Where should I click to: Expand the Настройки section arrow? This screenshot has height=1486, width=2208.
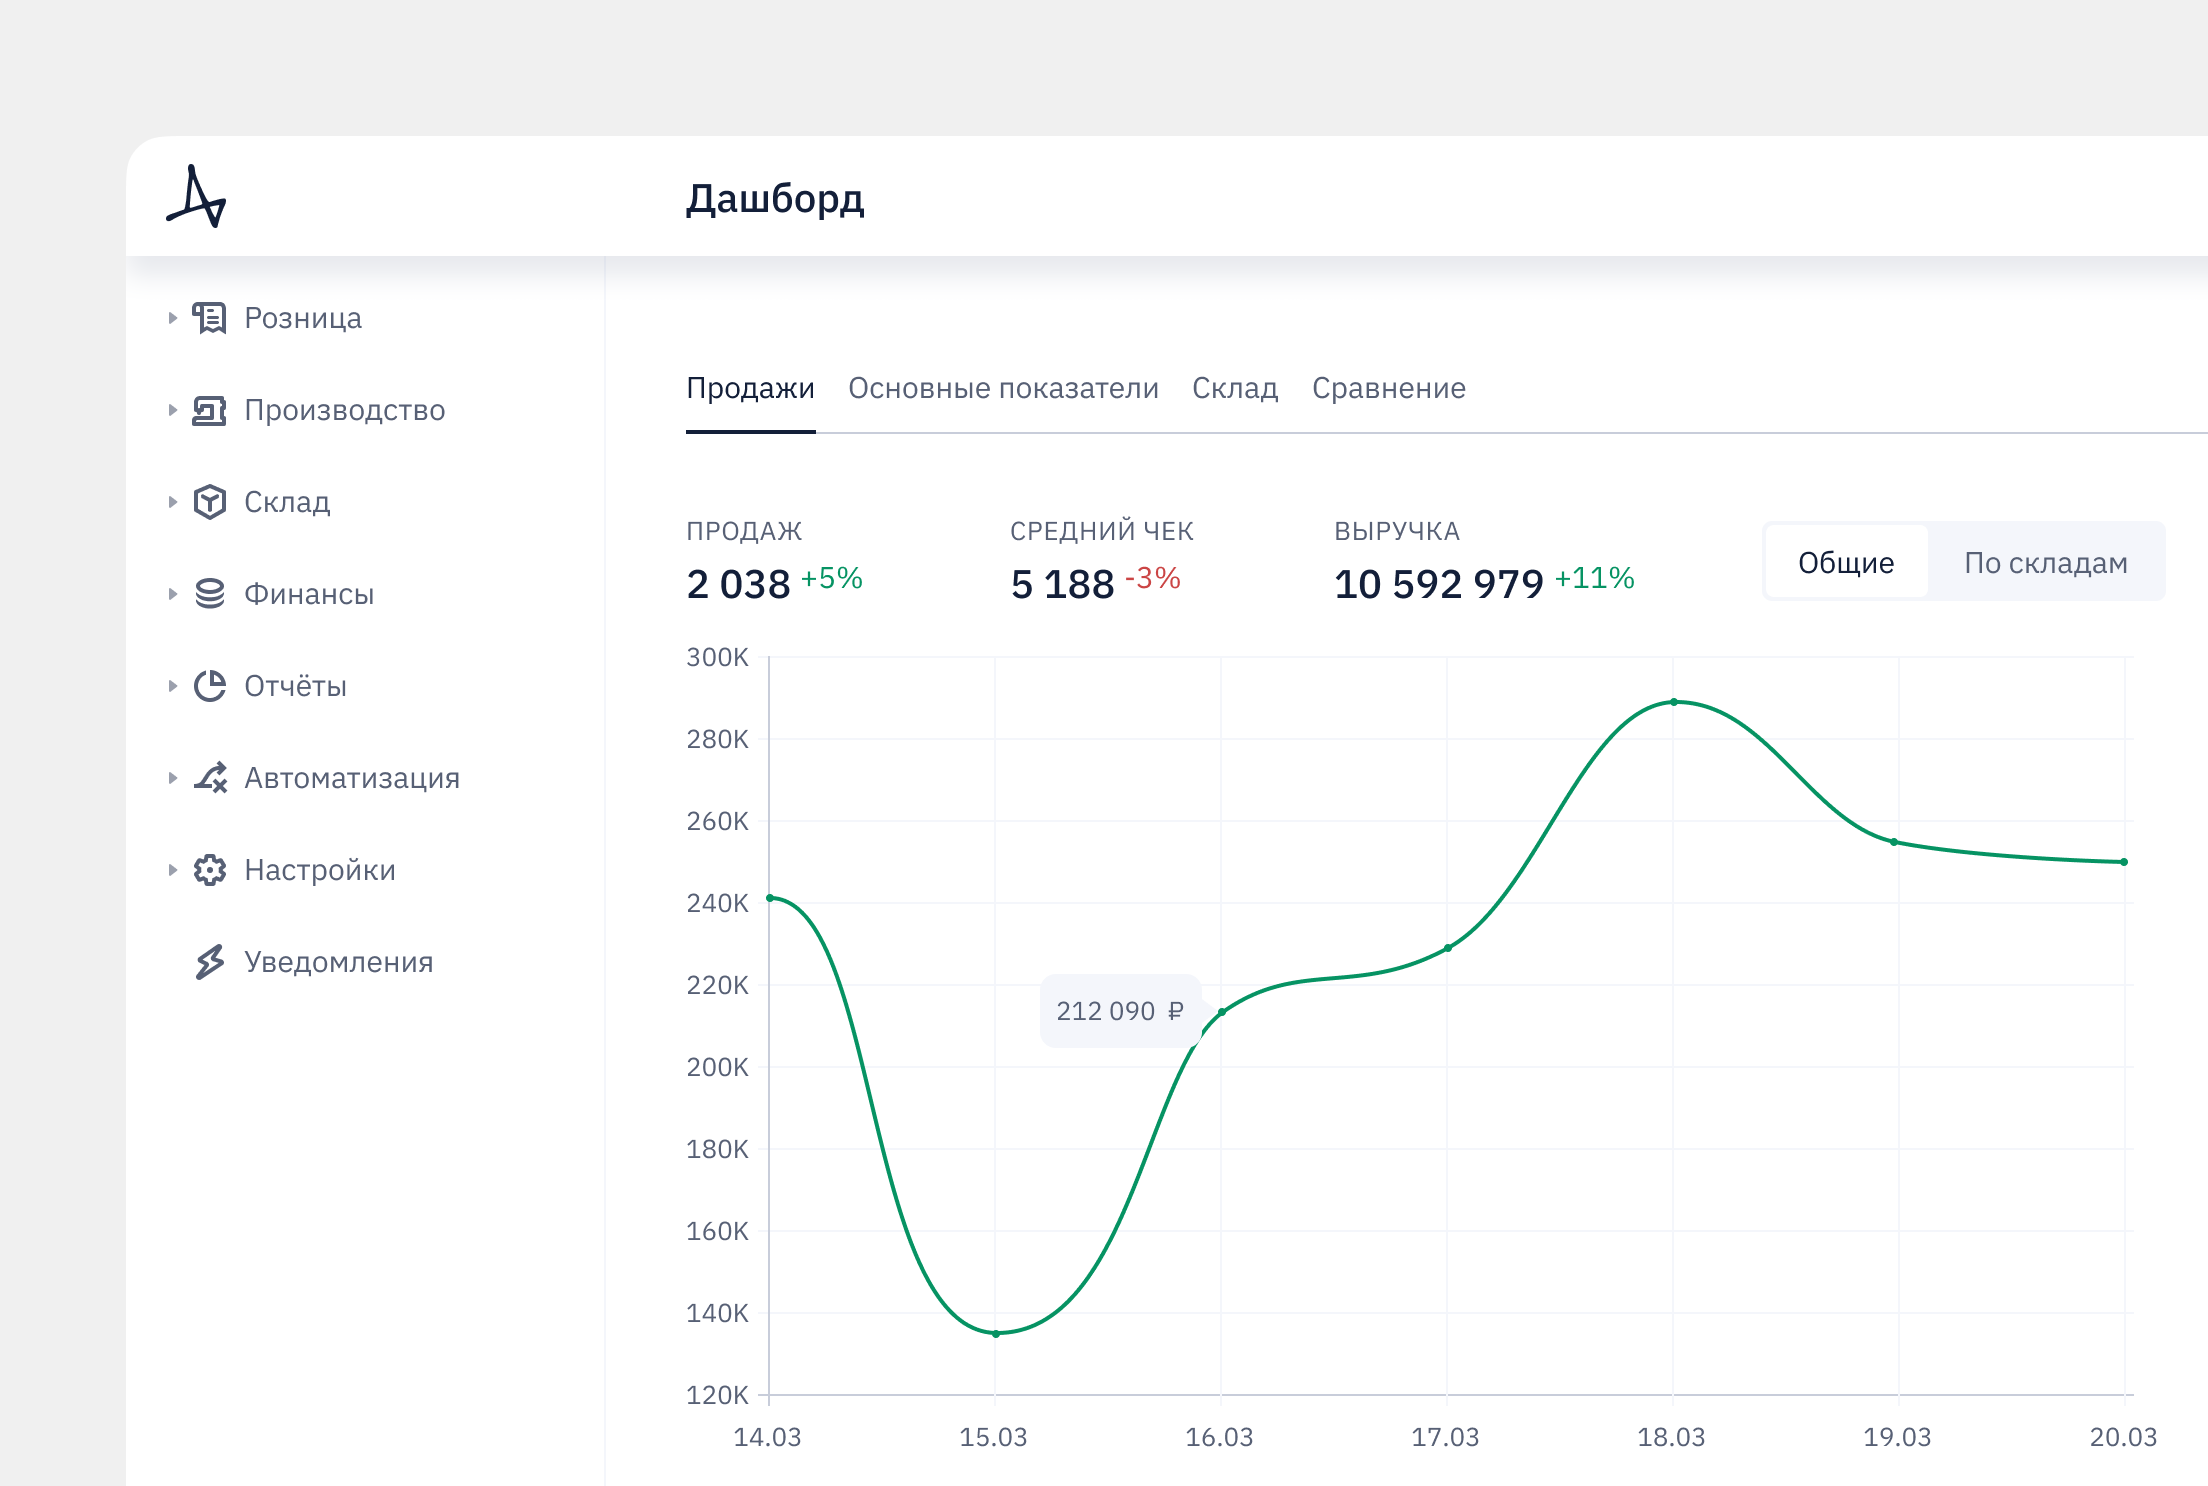click(172, 870)
